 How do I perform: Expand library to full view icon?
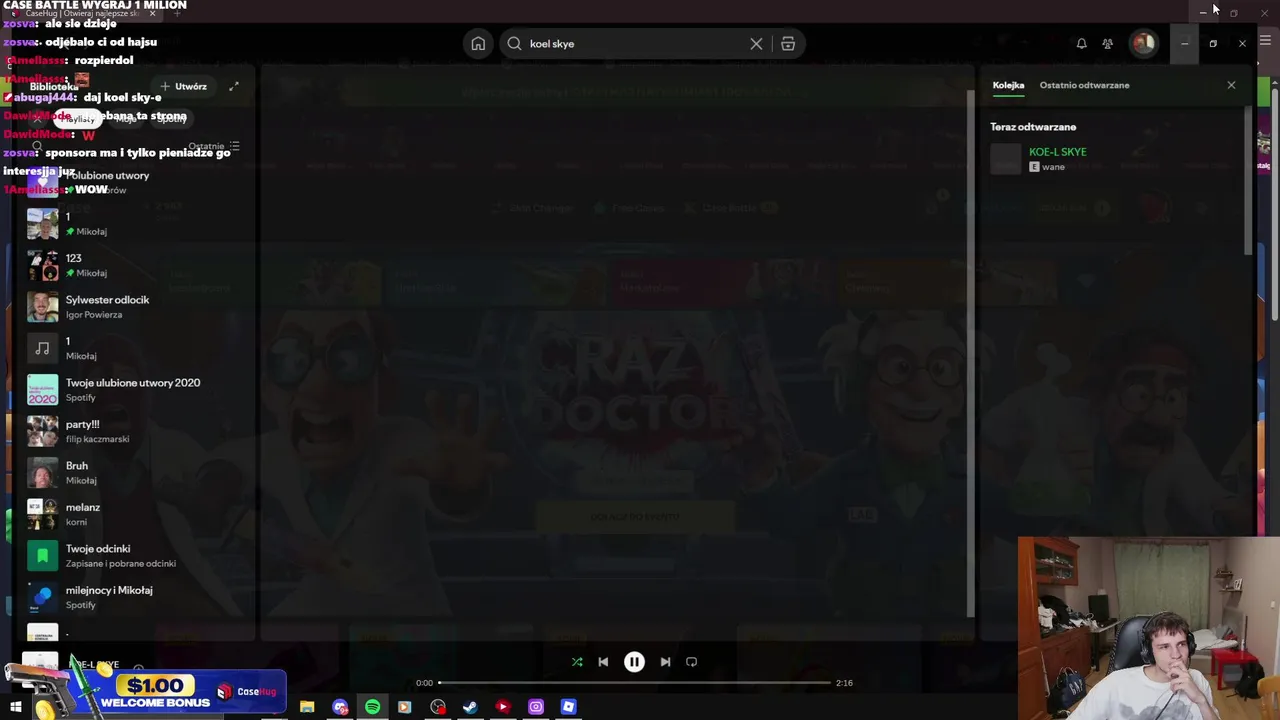tap(234, 86)
